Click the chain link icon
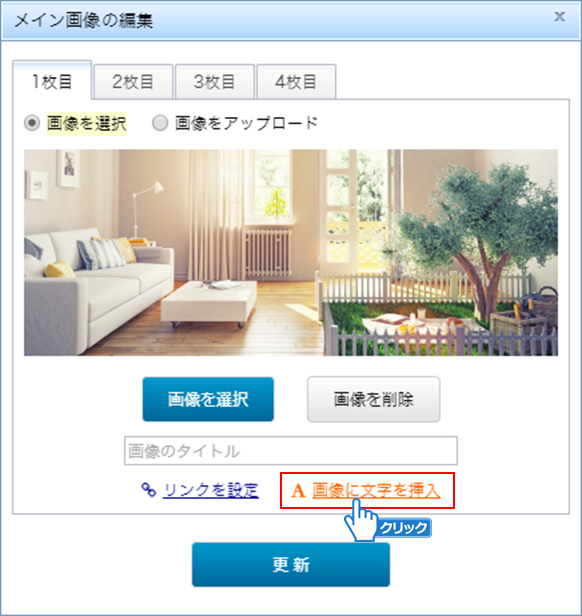Screen dimensions: 582x616 pos(149,490)
